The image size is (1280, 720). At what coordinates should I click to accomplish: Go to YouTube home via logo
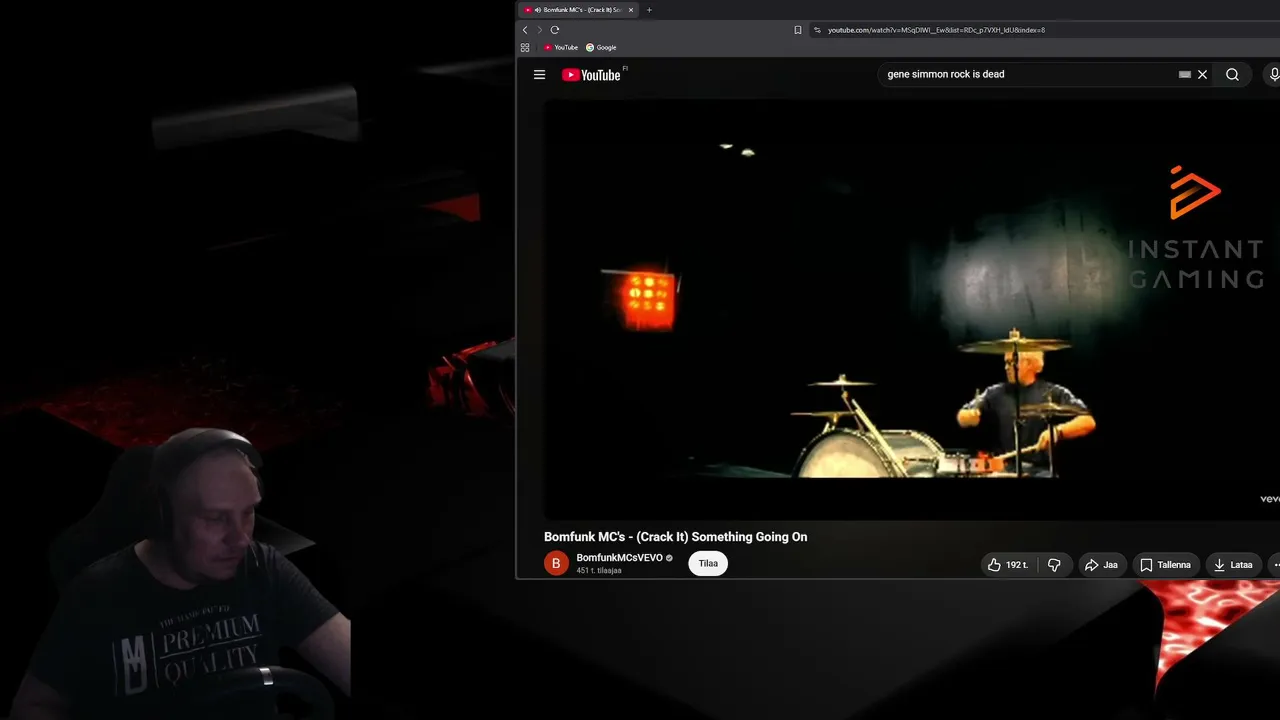point(591,75)
